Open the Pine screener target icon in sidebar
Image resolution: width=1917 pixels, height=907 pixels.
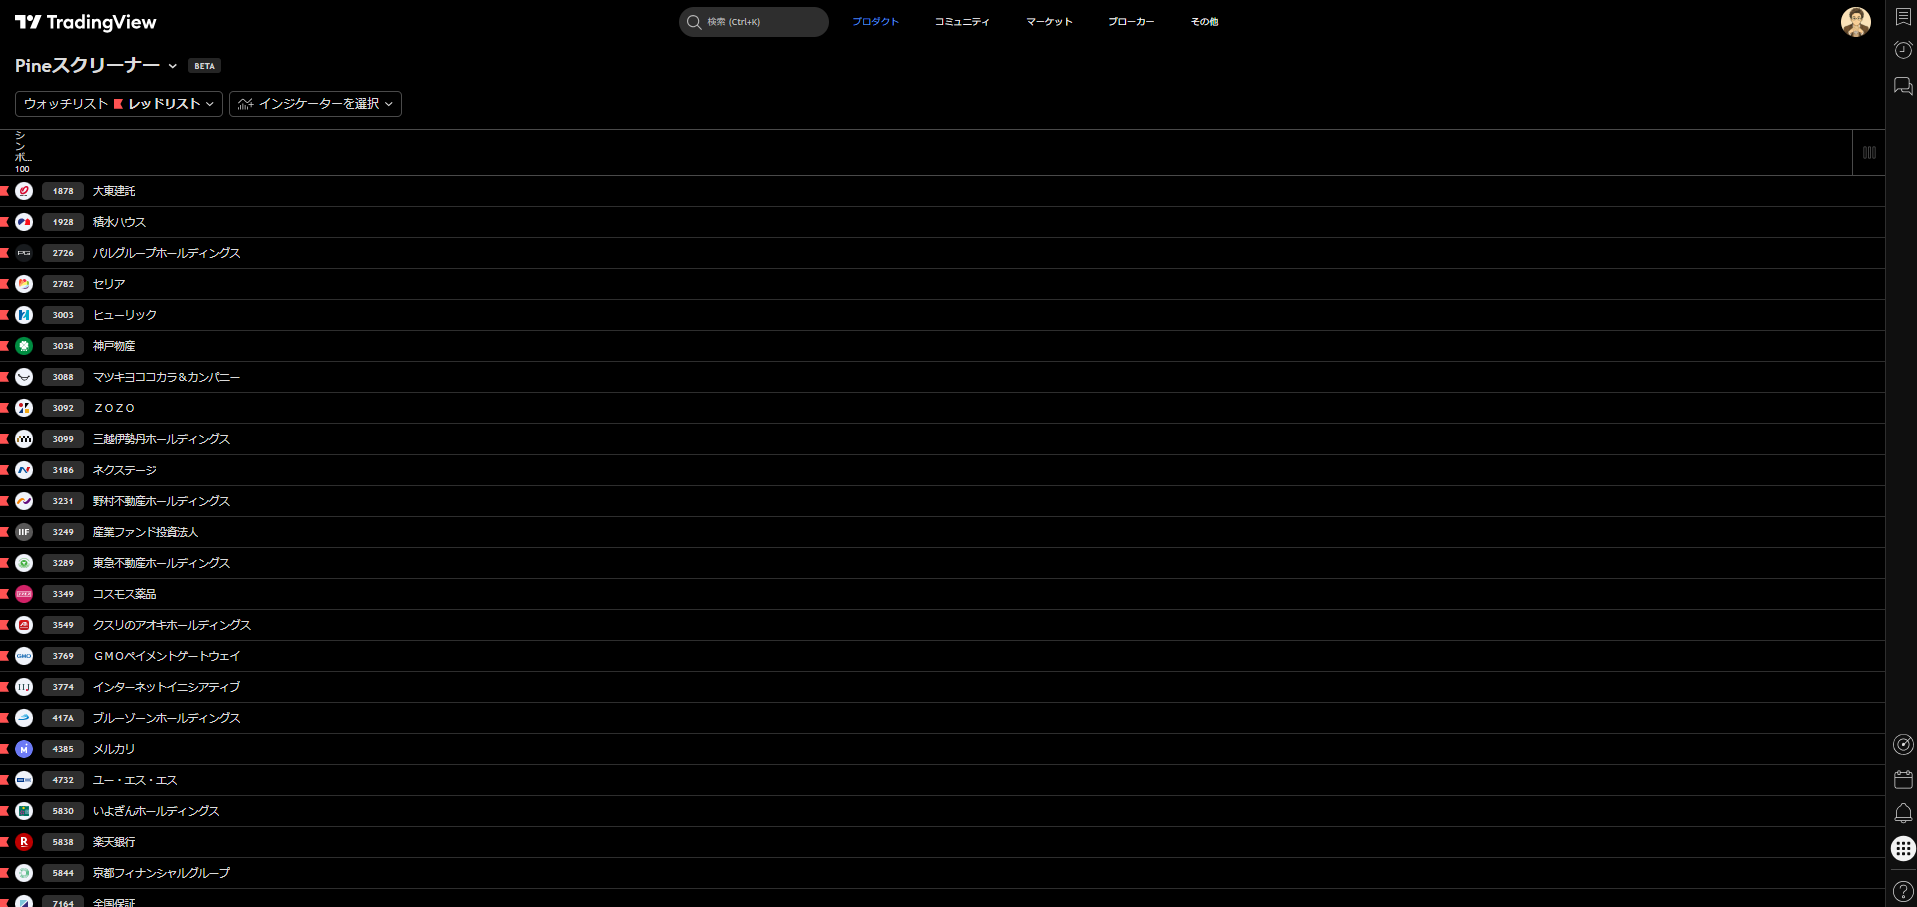(x=1903, y=745)
